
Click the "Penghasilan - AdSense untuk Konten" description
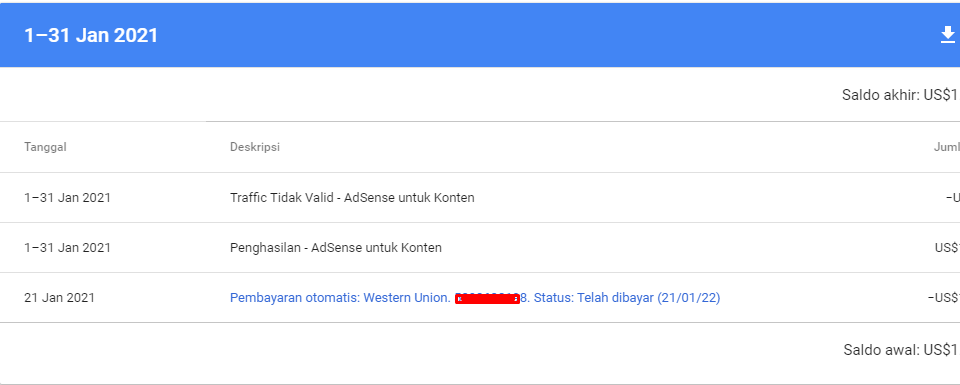pos(336,248)
